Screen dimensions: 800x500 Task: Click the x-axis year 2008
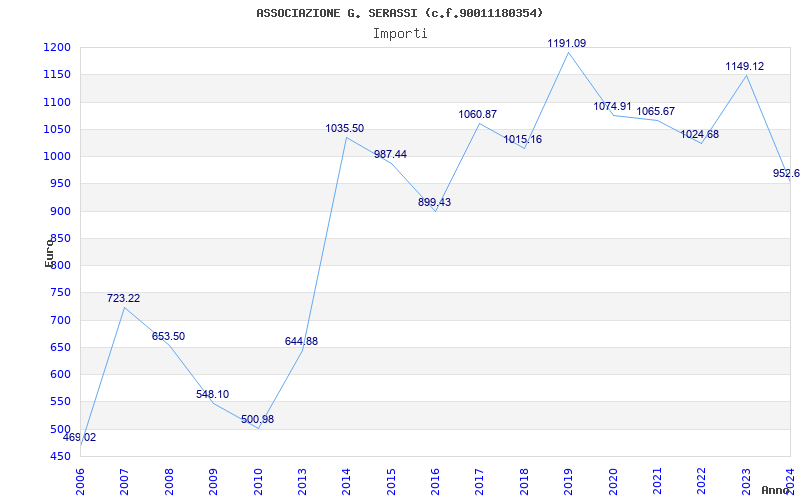click(x=169, y=482)
